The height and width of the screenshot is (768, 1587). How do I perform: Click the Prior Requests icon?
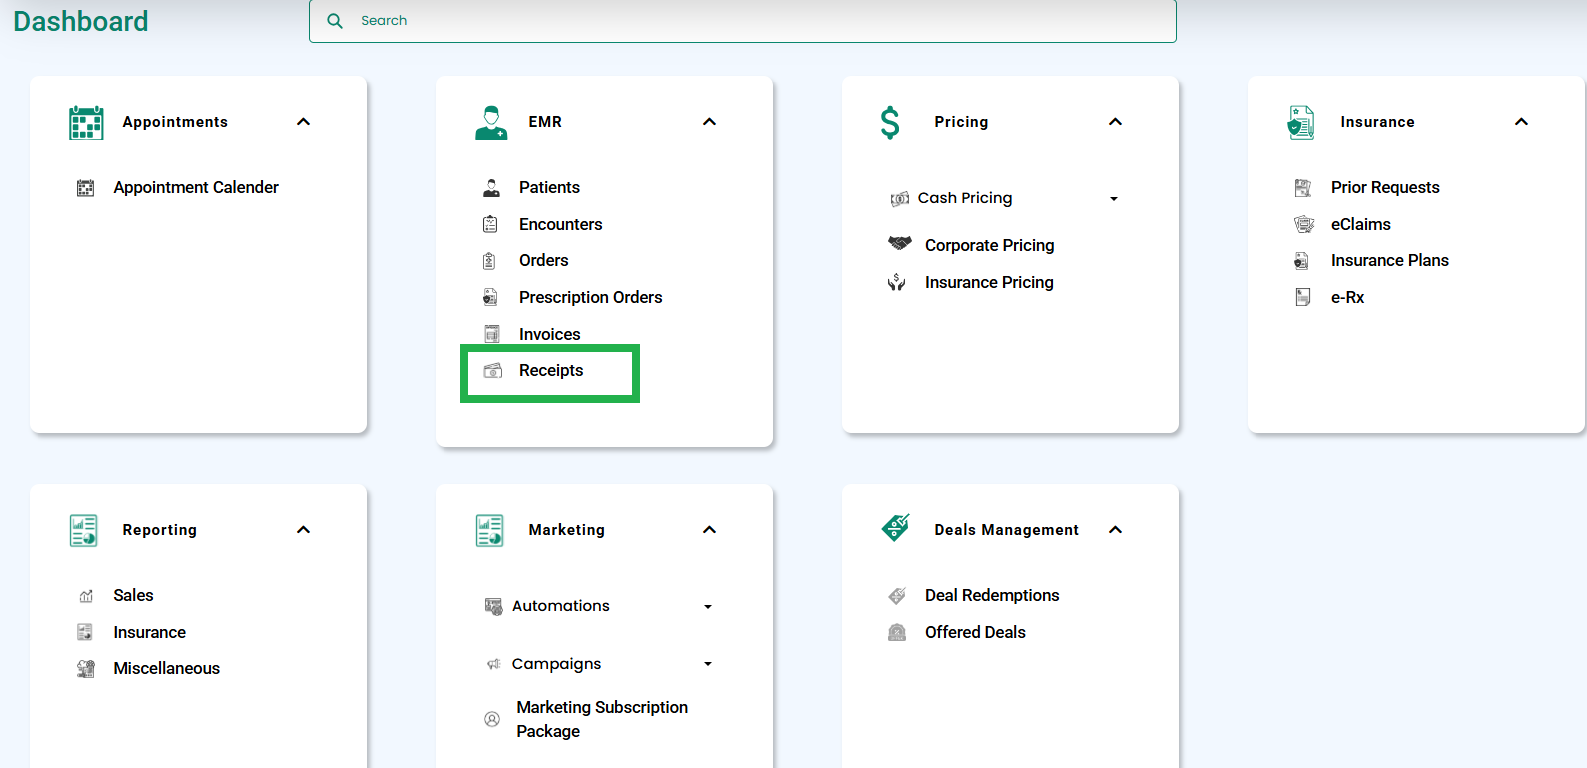point(1303,188)
